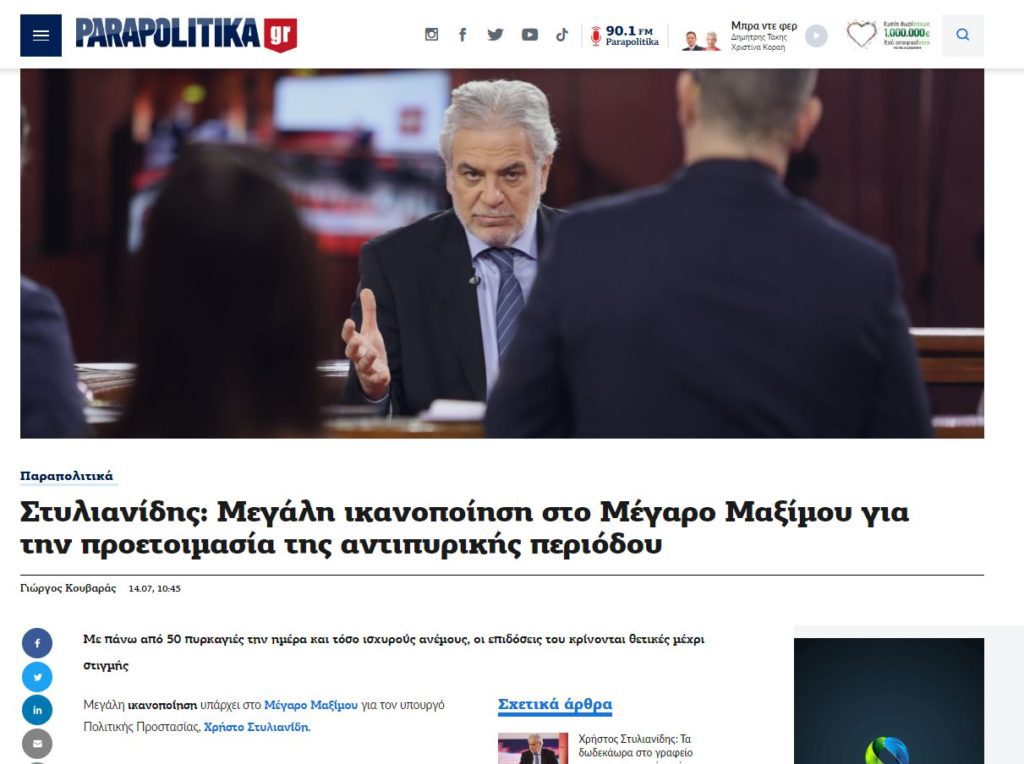The width and height of the screenshot is (1024, 764).
Task: Open the hamburger menu
Action: tap(40, 35)
